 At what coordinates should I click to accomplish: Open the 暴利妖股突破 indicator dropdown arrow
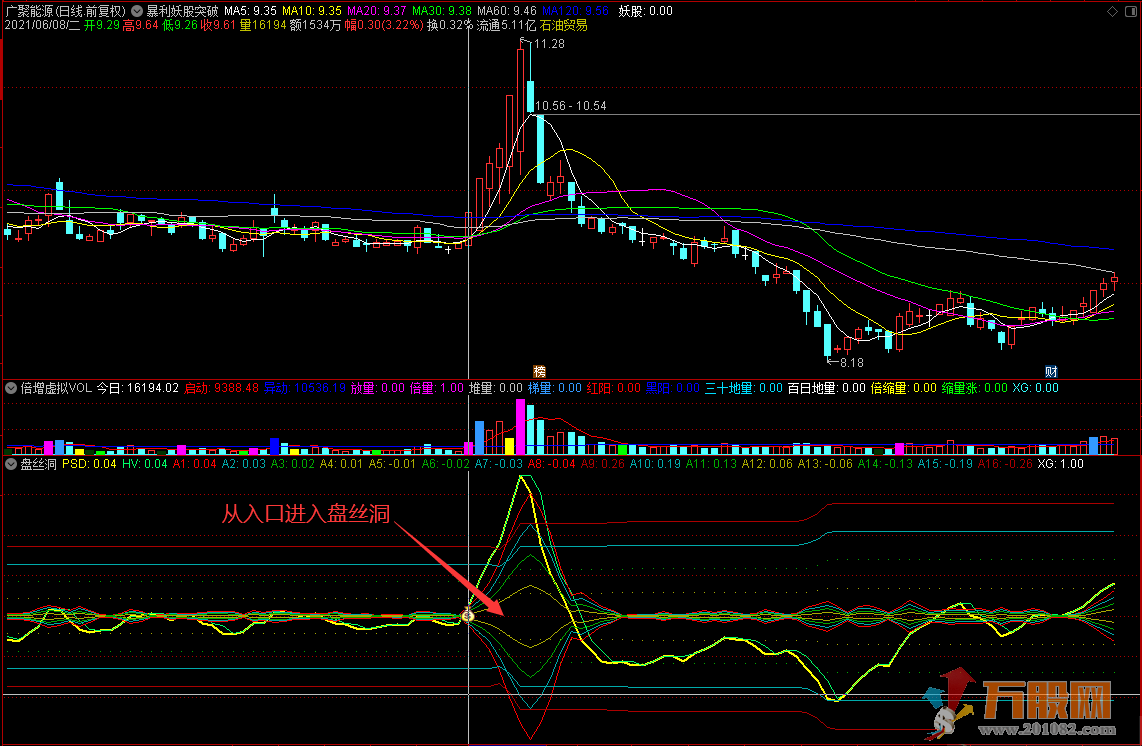point(137,11)
